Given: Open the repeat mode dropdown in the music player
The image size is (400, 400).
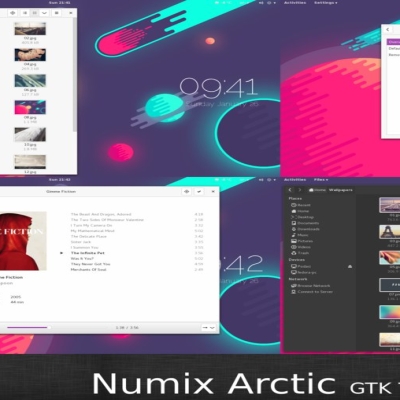Looking at the screenshot, I should [x=208, y=328].
